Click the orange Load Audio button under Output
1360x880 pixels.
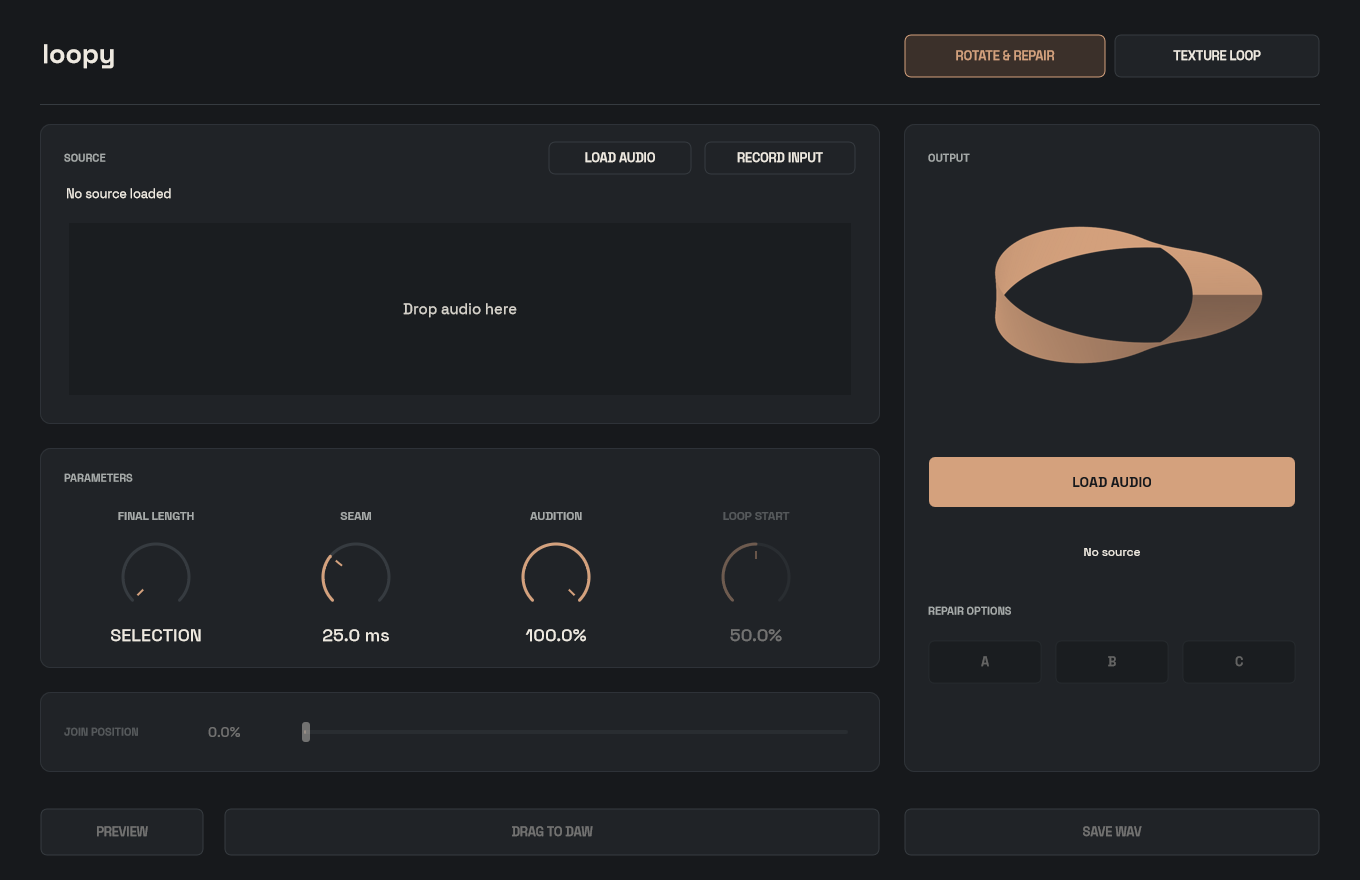tap(1112, 482)
